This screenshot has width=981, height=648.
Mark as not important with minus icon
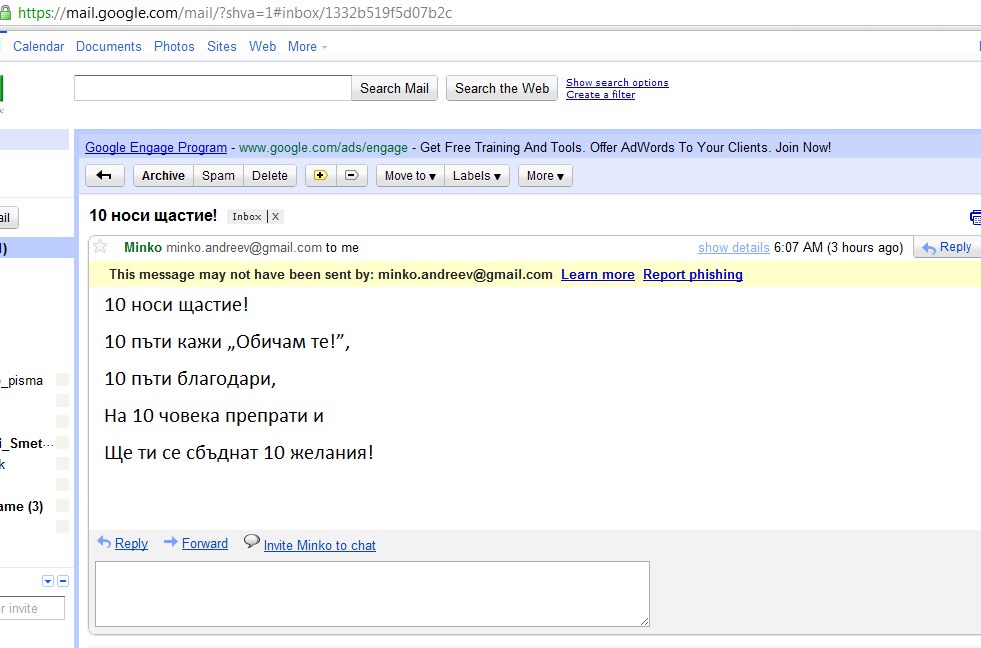(x=351, y=176)
